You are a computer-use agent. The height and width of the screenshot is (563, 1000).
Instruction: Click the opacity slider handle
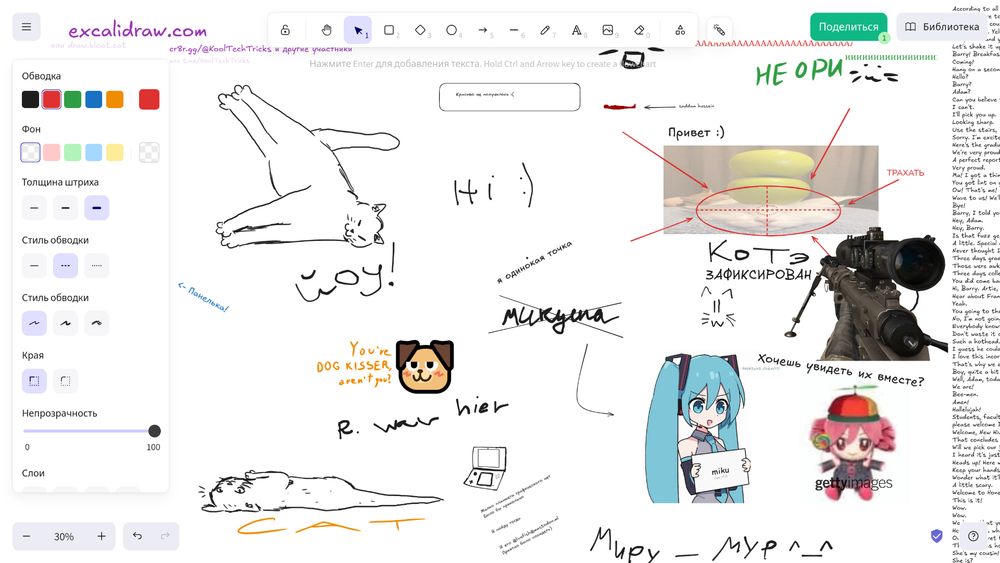click(x=154, y=431)
